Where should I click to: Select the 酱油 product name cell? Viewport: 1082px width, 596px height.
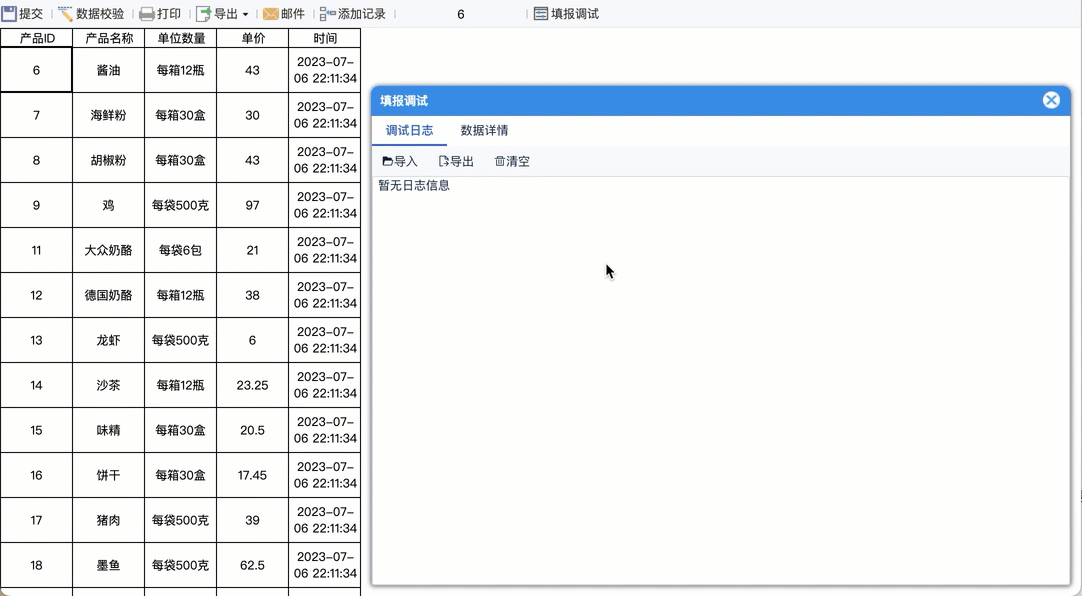tap(108, 70)
